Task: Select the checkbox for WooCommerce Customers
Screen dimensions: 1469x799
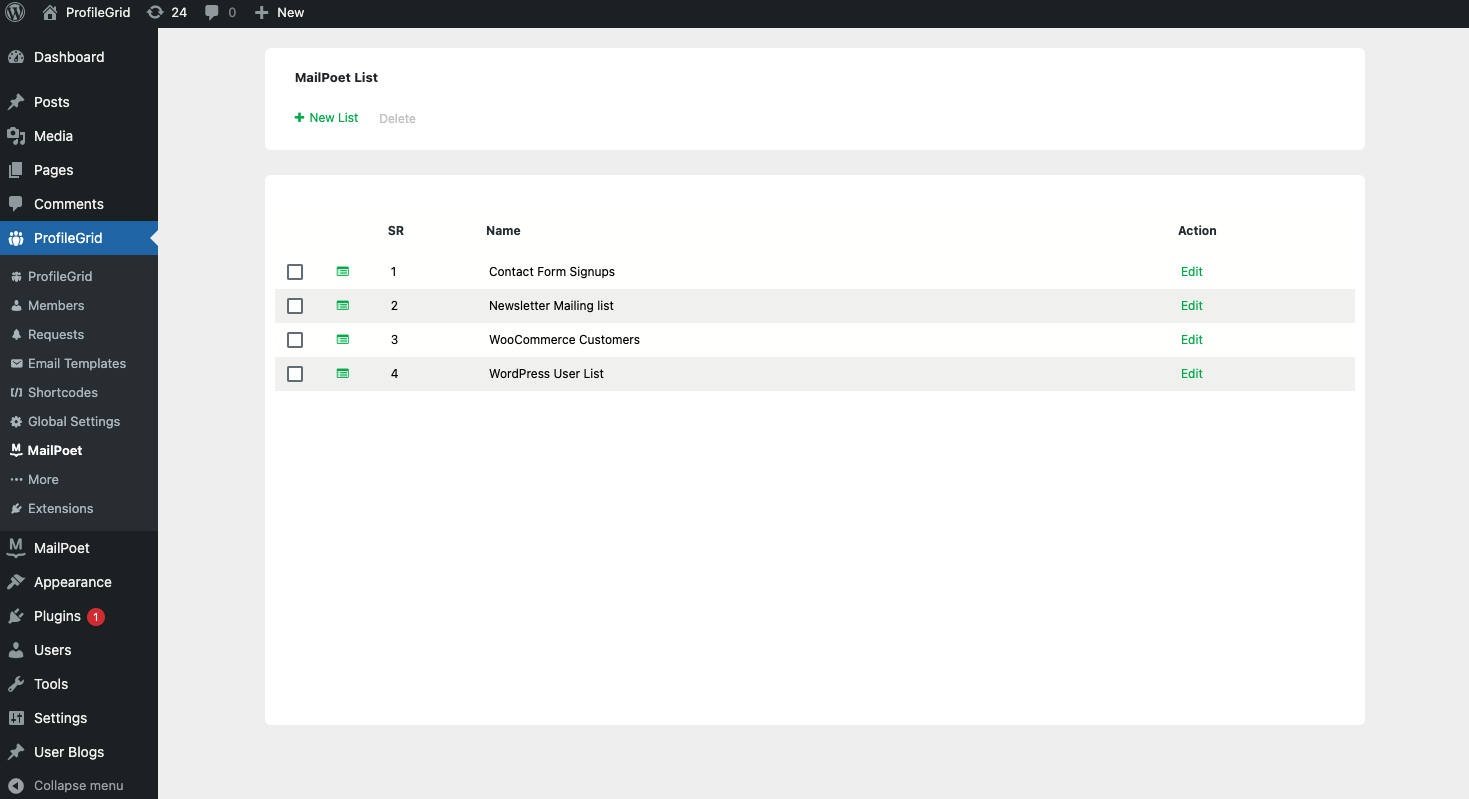Action: pos(295,340)
